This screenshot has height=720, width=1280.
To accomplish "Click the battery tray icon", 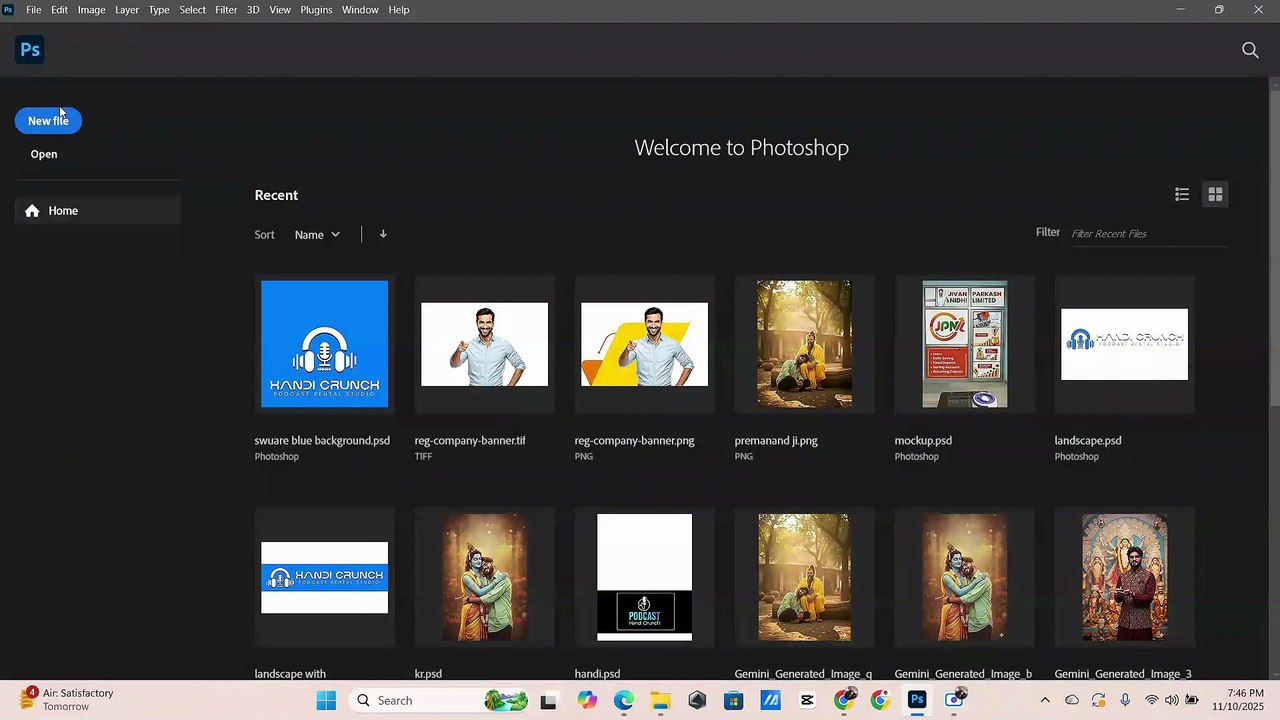I will 1192,701.
